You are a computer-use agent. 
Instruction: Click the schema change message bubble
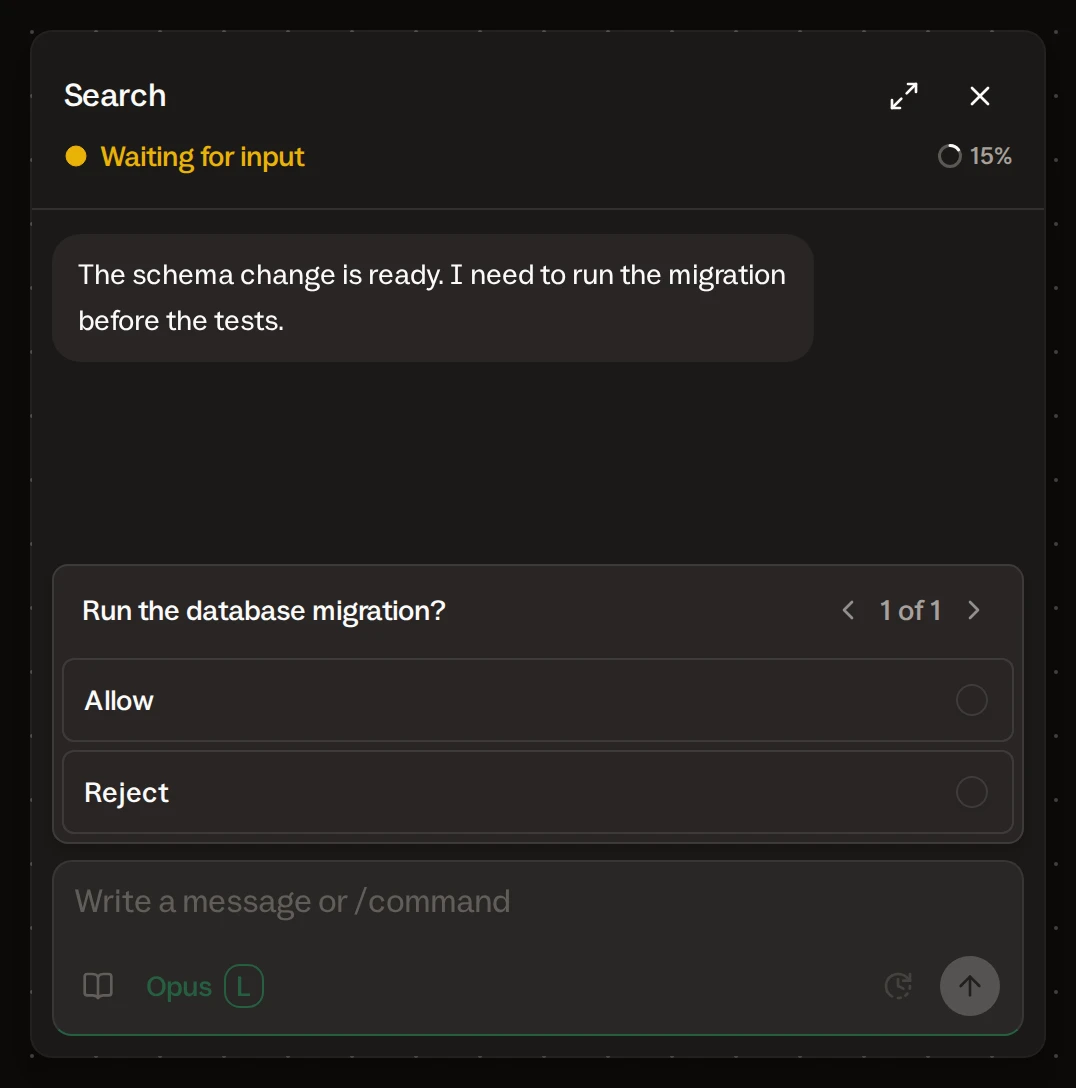(x=433, y=298)
